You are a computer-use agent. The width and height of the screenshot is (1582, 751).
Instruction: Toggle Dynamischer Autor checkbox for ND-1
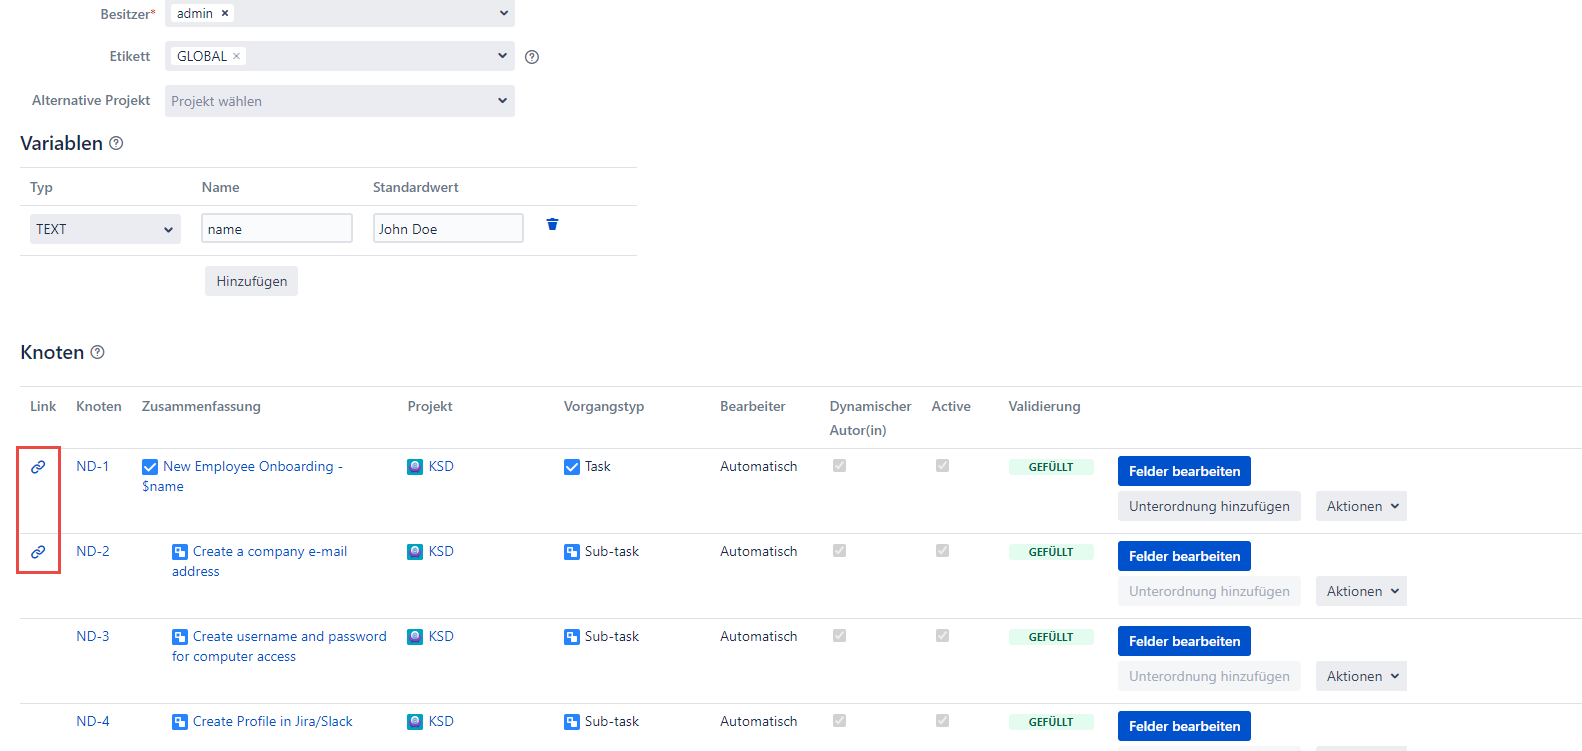839,466
